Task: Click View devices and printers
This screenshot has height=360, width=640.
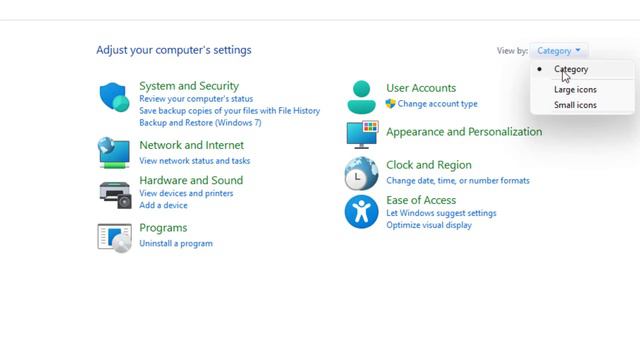Action: click(x=186, y=193)
